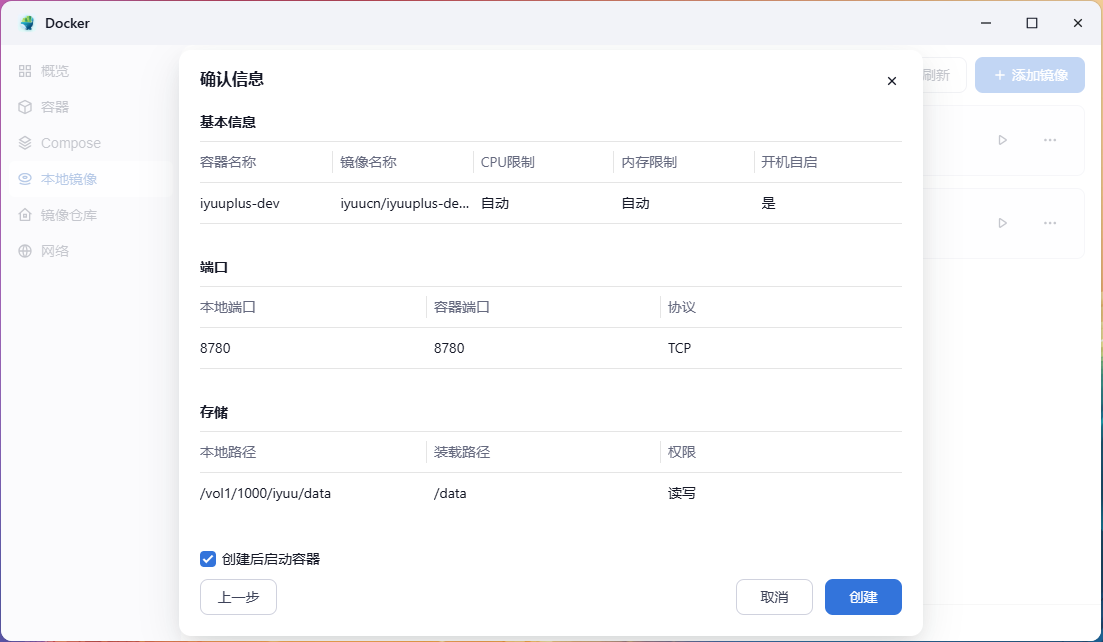Image resolution: width=1103 pixels, height=642 pixels.
Task: Minimize the Docker window
Action: [x=986, y=23]
